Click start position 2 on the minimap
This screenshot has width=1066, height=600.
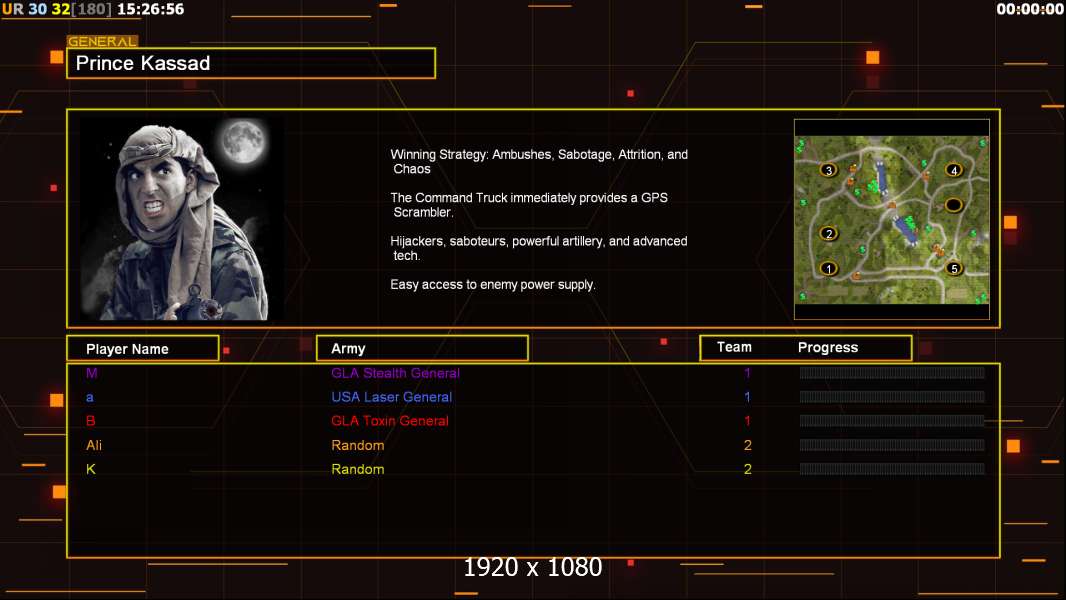point(828,233)
